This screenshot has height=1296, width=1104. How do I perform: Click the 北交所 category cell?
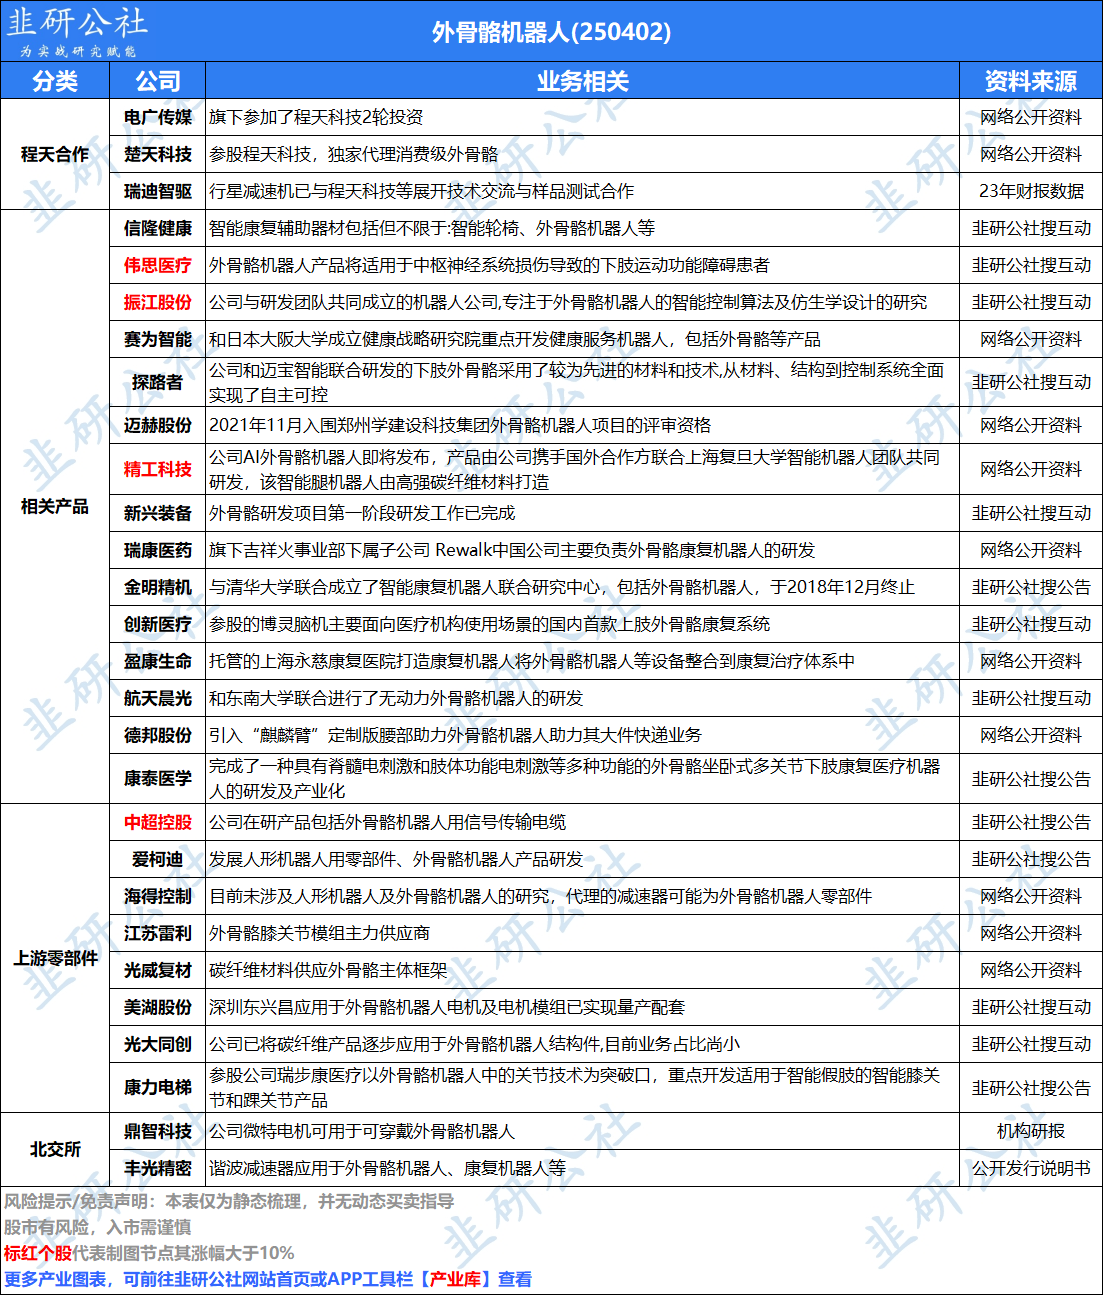coord(55,1149)
